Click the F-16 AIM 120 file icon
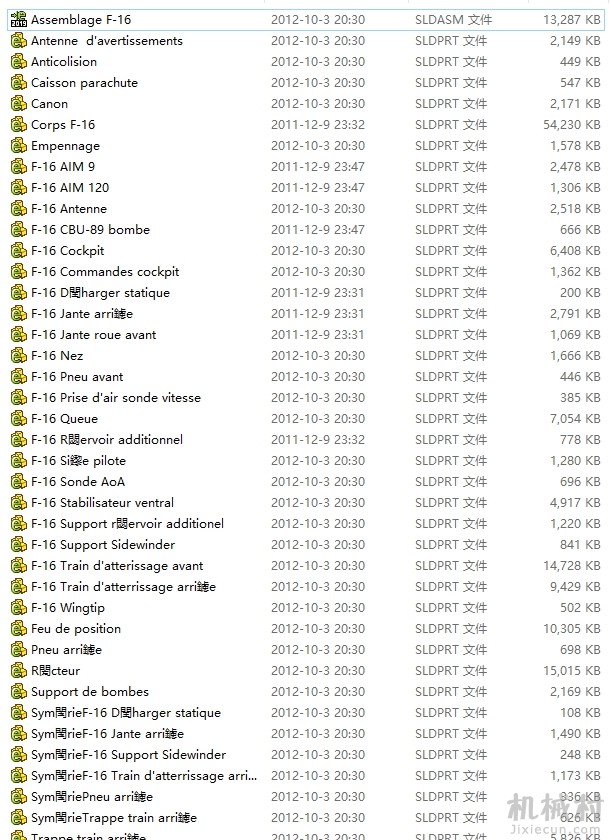The image size is (611, 840). tap(19, 188)
